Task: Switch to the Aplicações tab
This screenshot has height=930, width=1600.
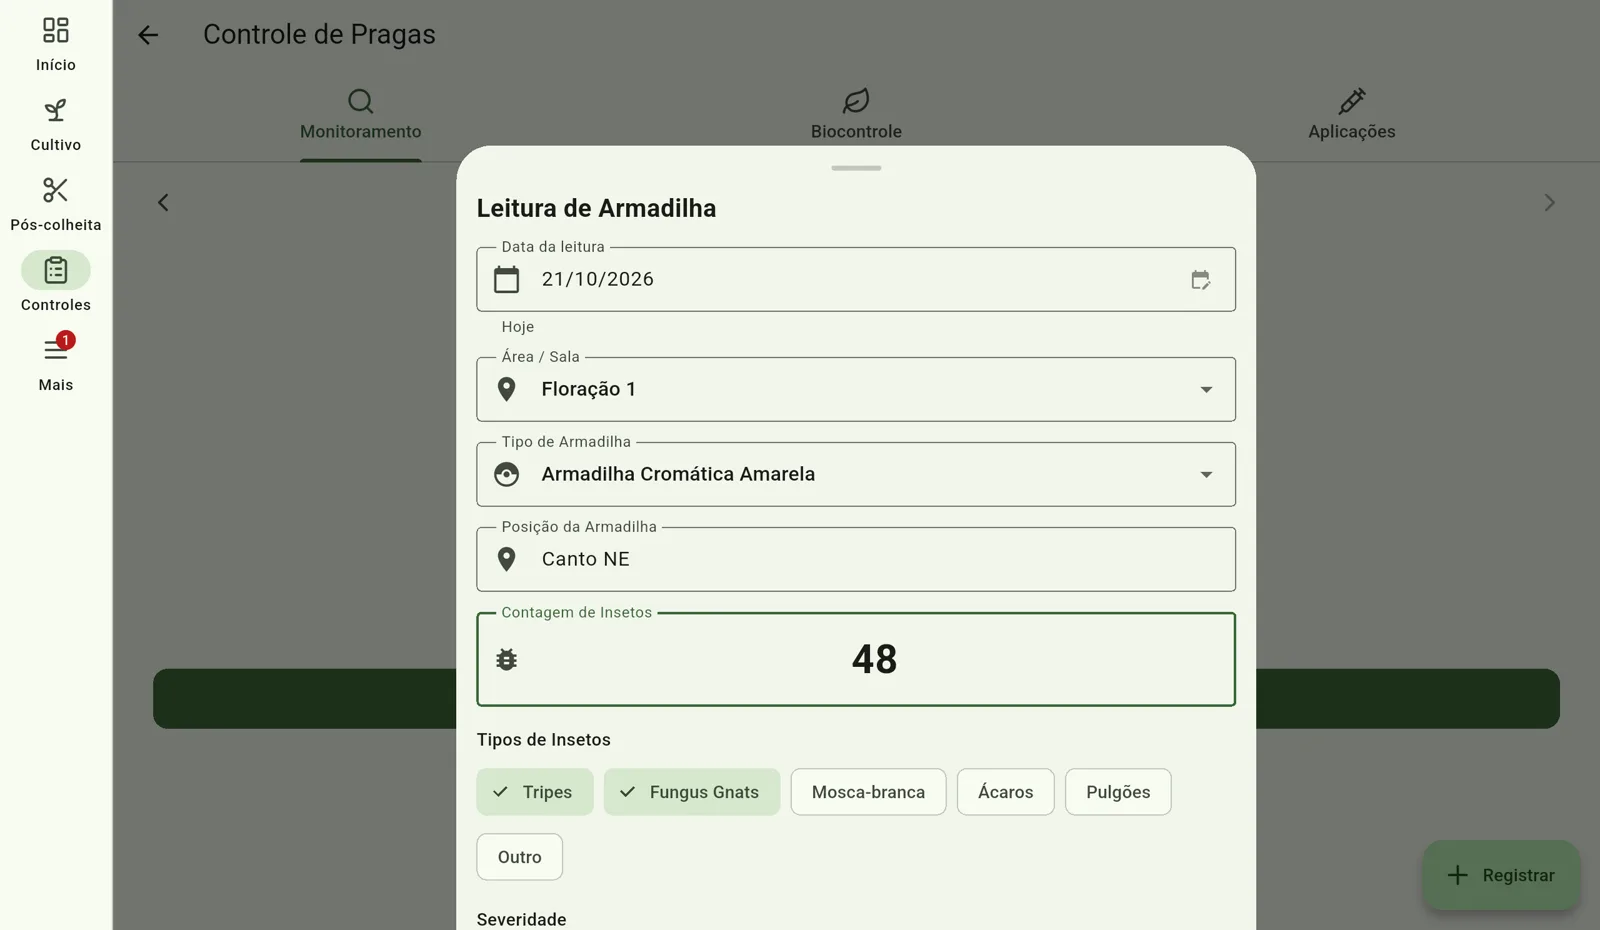Action: pos(1352,116)
